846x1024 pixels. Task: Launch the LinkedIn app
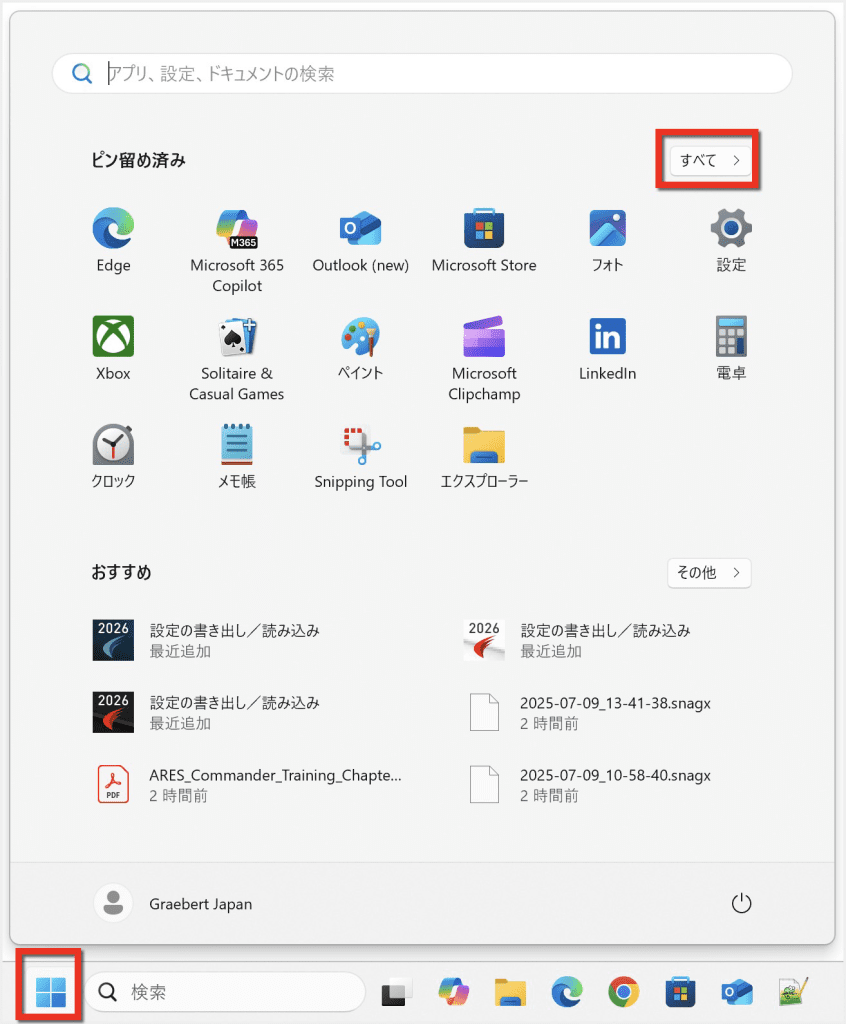[608, 349]
